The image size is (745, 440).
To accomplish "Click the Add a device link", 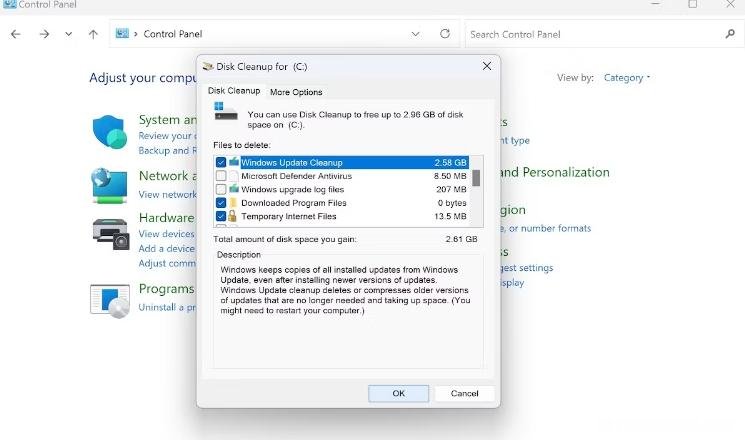I will [x=167, y=249].
